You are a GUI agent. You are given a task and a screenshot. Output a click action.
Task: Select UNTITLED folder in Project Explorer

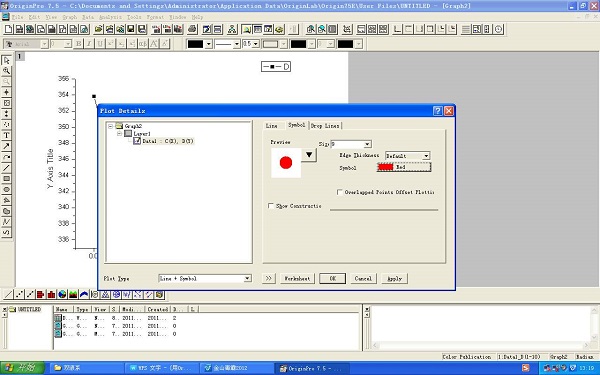tap(29, 309)
